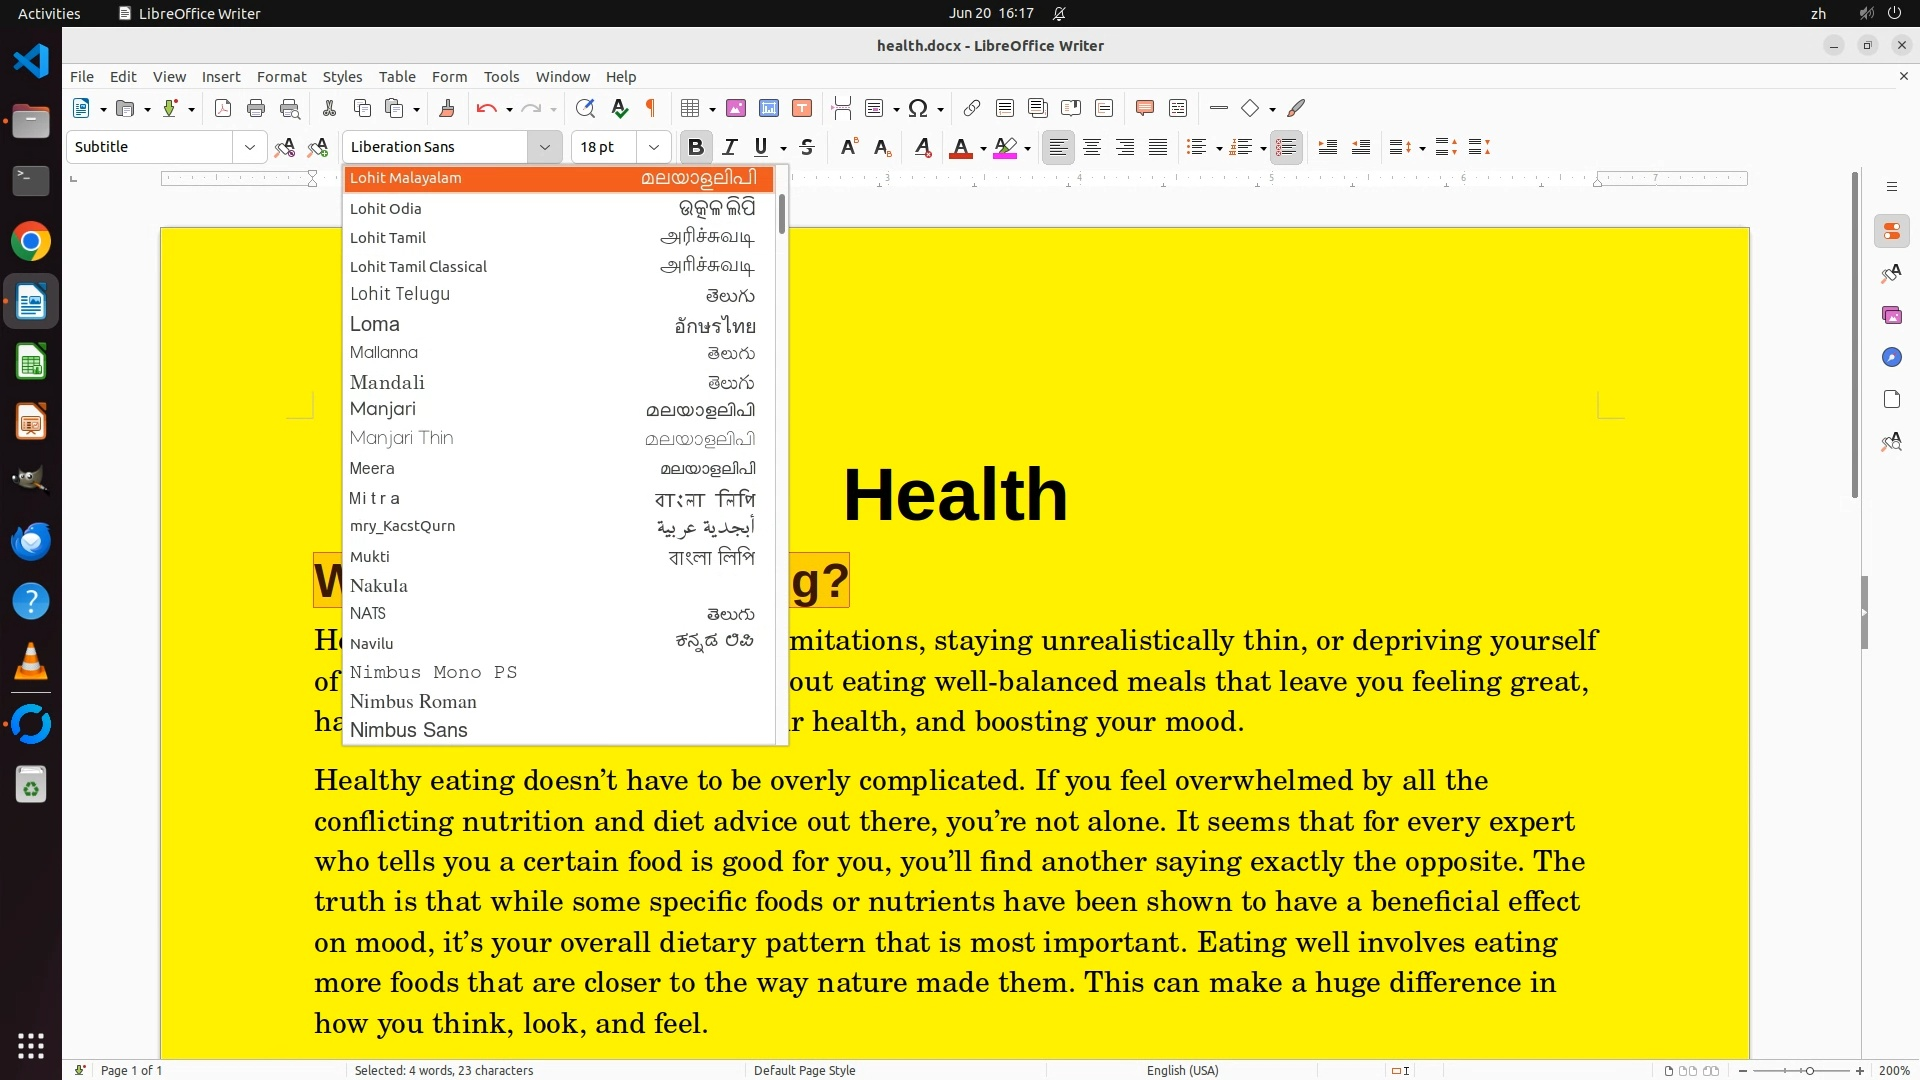This screenshot has height=1080, width=1920.
Task: Open the Tools menu
Action: pos(501,77)
